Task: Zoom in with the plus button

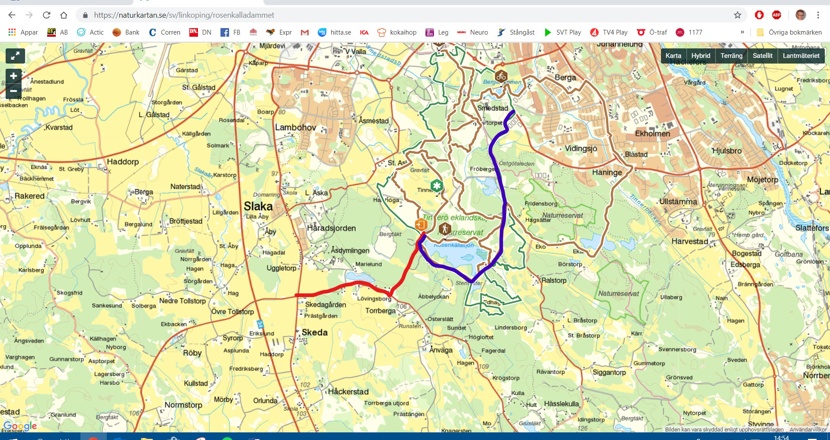Action: coord(14,76)
